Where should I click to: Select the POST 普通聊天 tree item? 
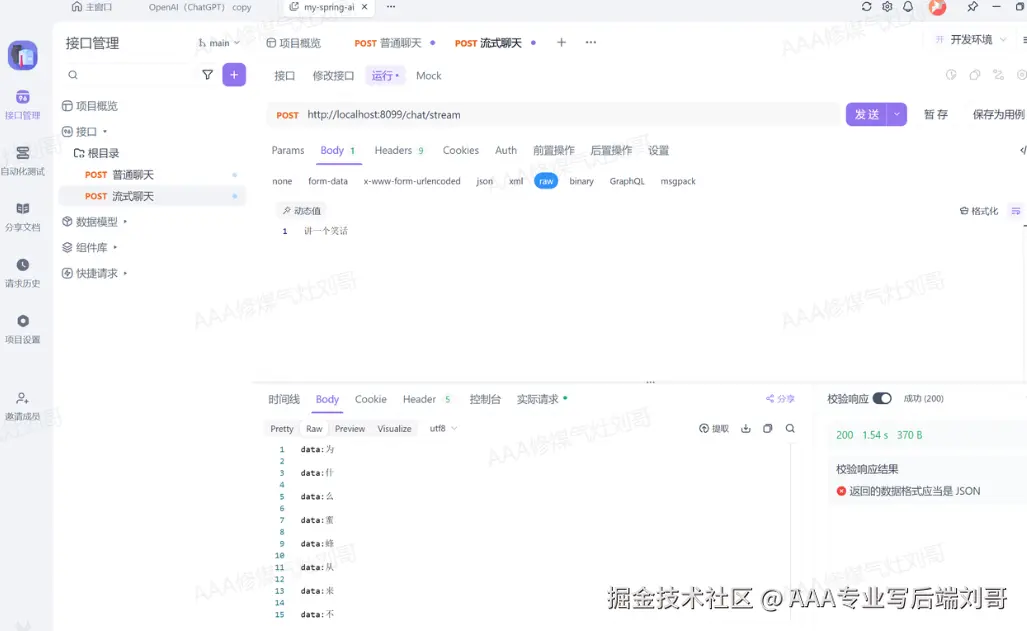[152, 175]
